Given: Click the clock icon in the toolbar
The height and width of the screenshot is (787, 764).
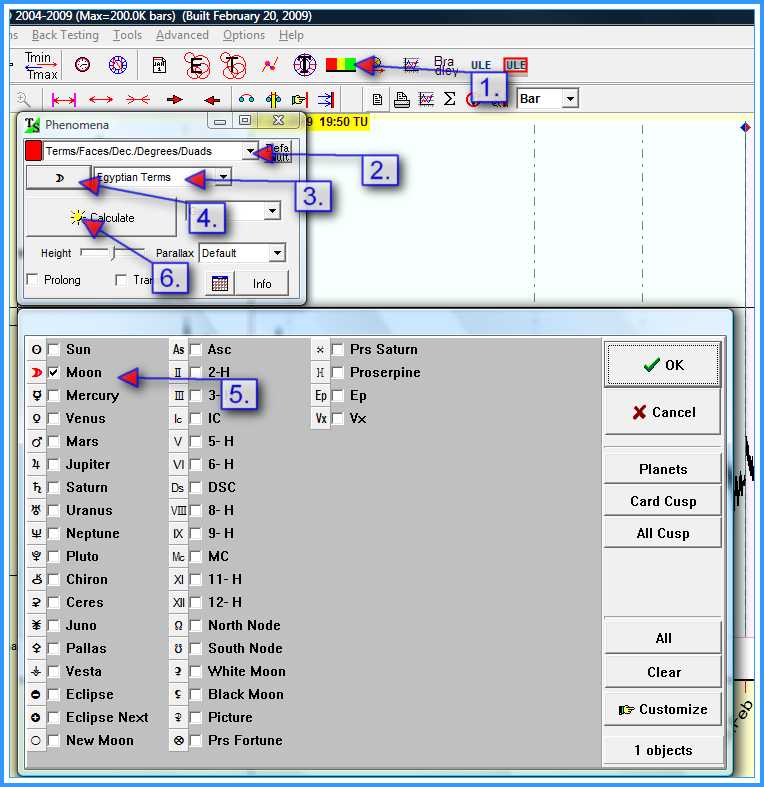Looking at the screenshot, I should pos(82,65).
